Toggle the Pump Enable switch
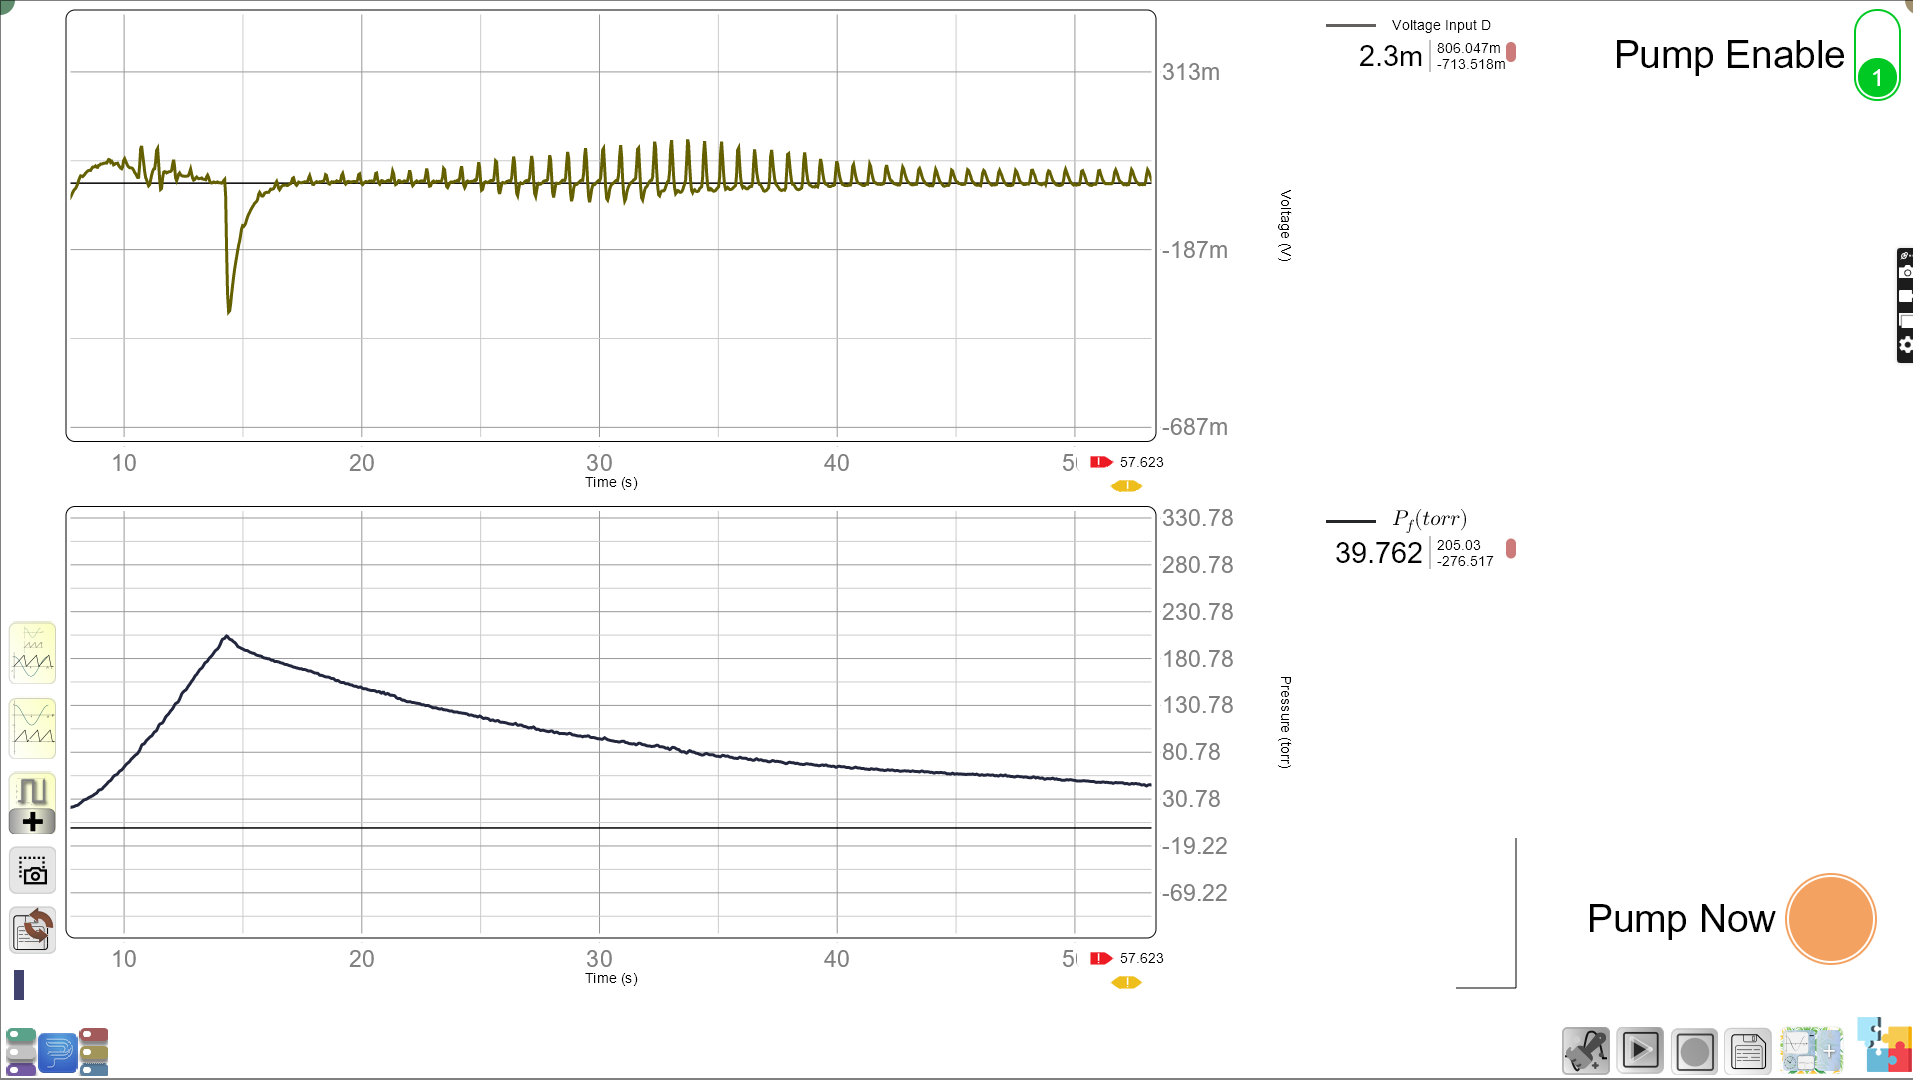This screenshot has height=1080, width=1913. [1876, 56]
